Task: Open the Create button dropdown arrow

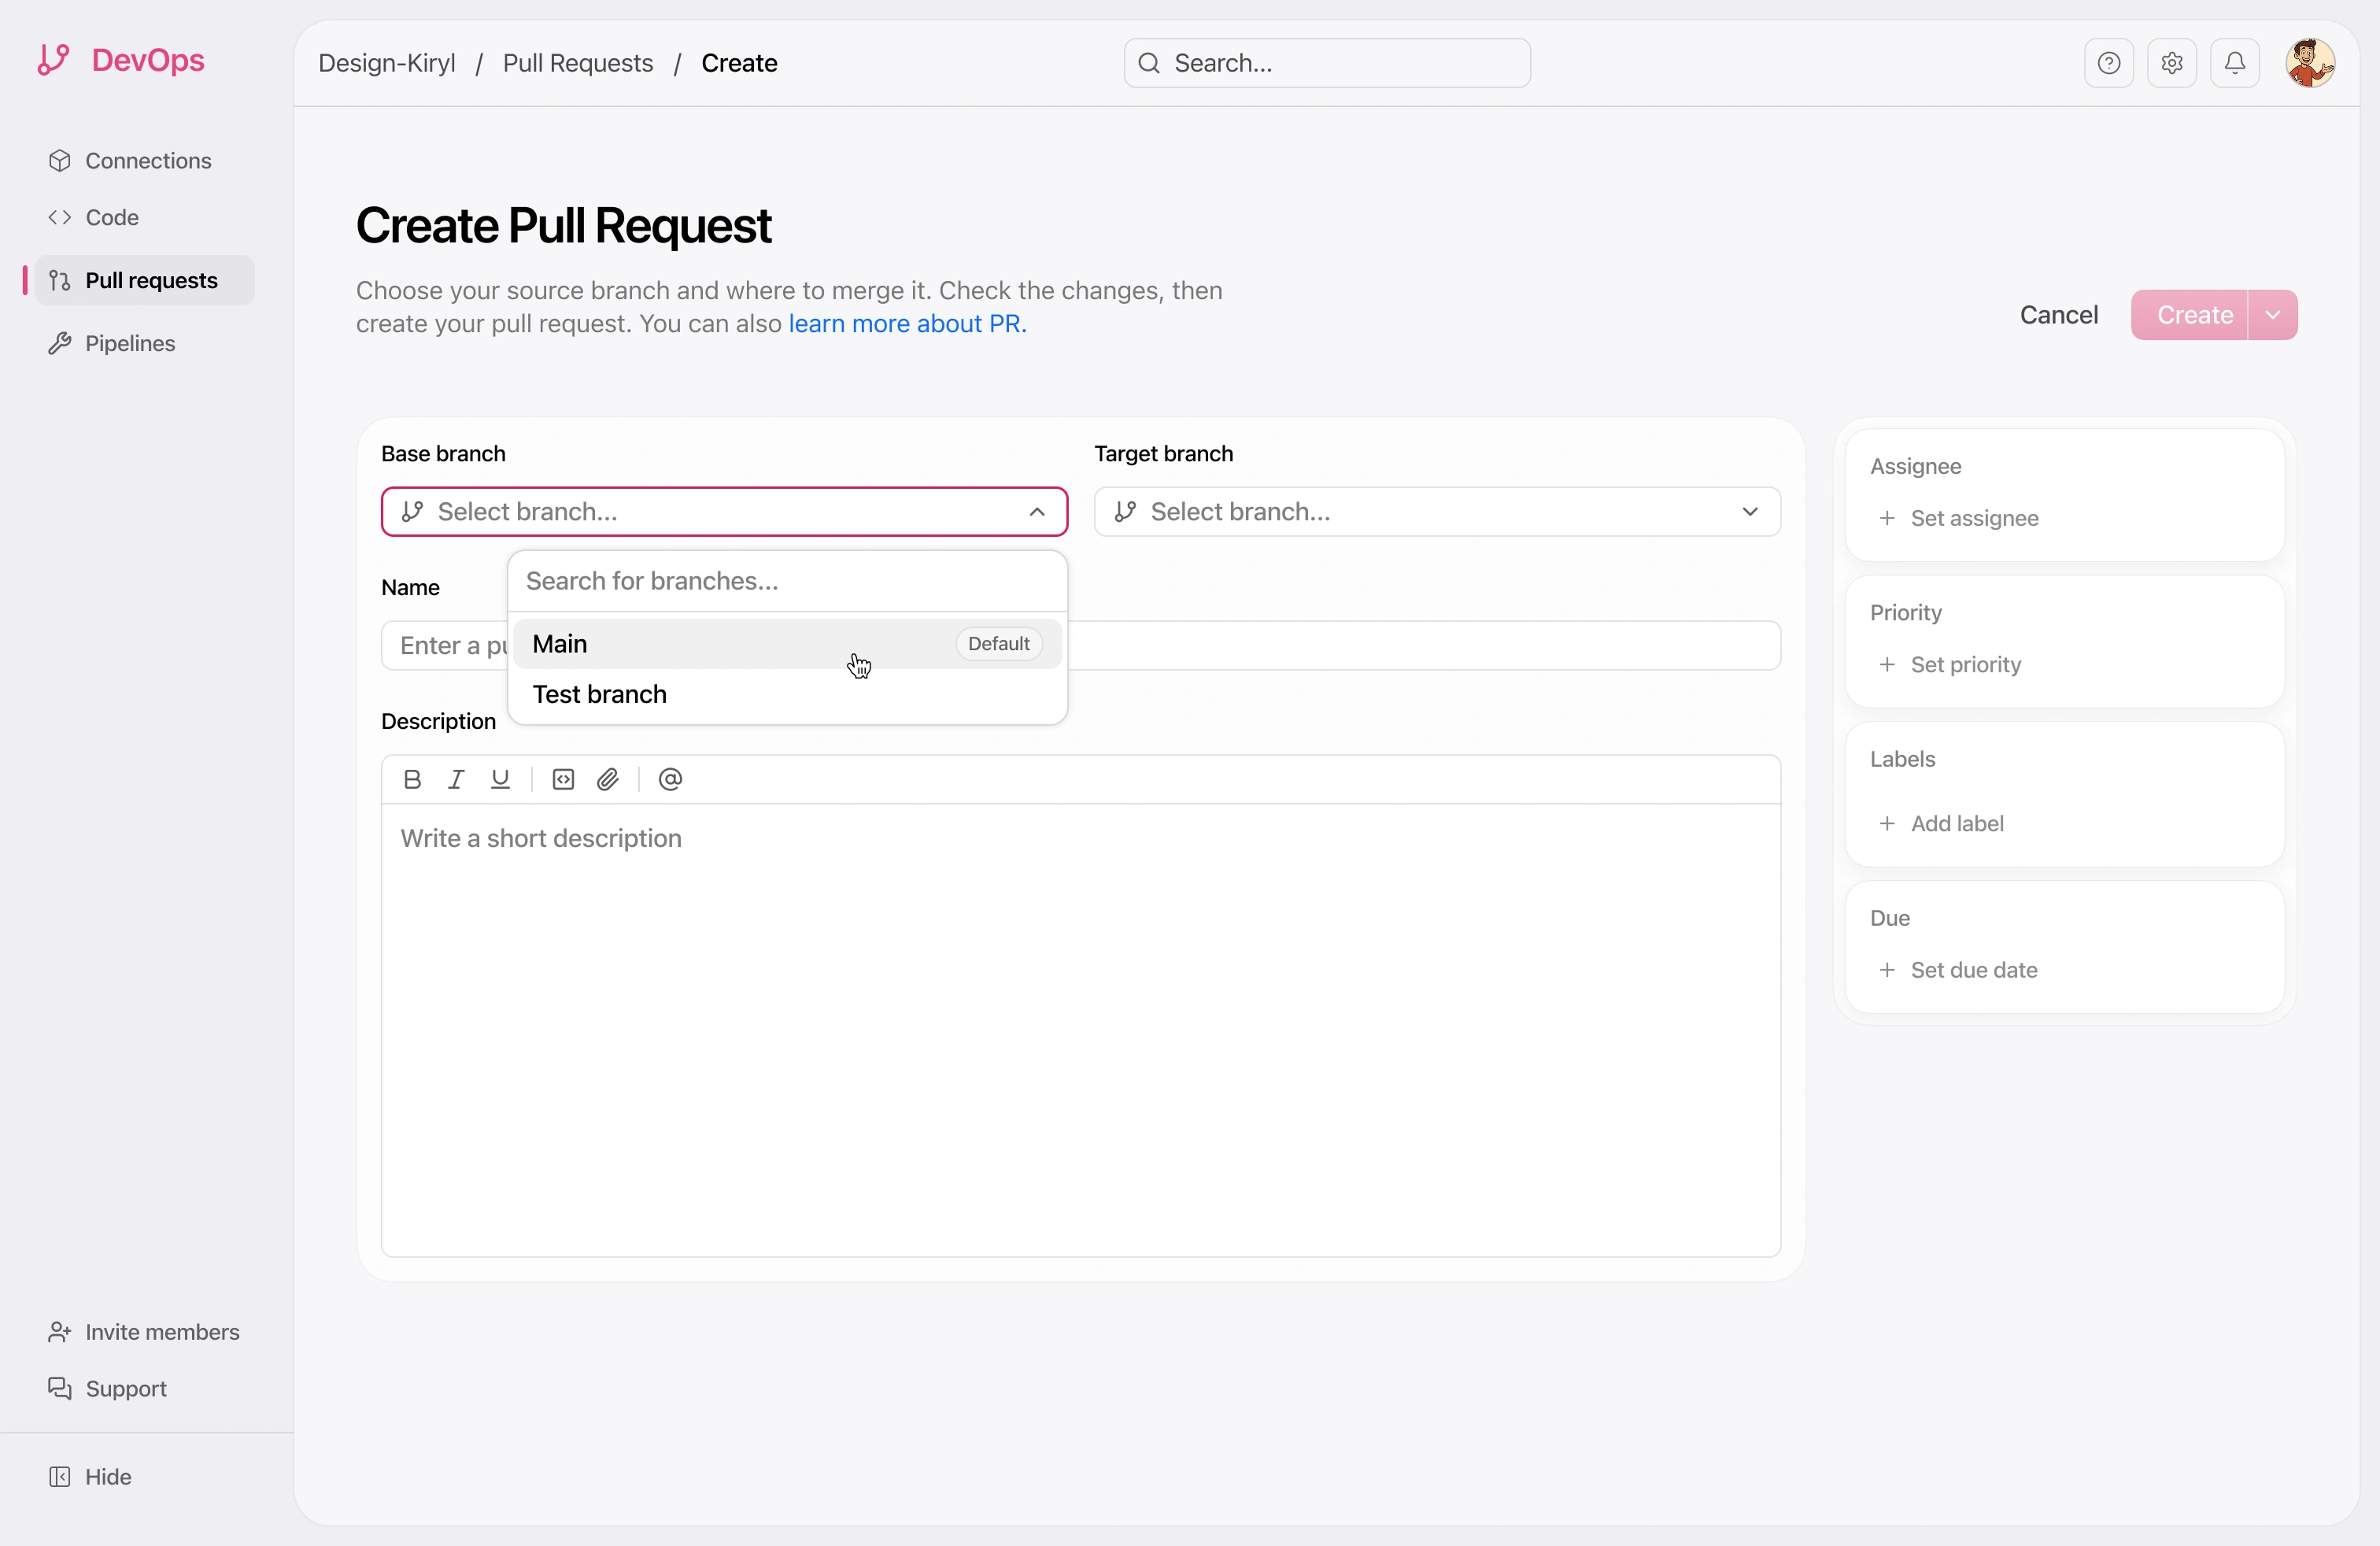Action: tap(2272, 315)
